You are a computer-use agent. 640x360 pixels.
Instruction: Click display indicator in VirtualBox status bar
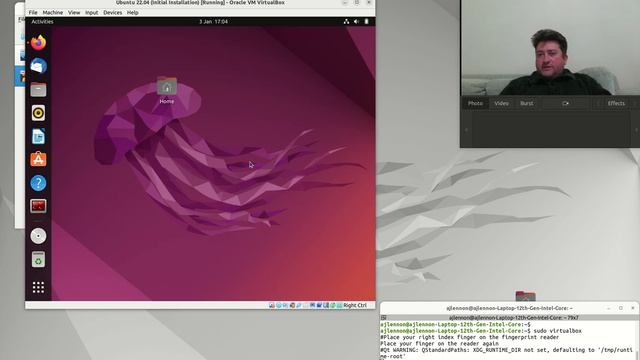coord(312,305)
